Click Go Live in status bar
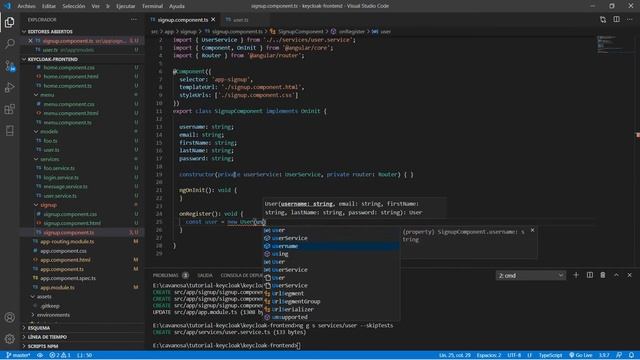This screenshot has height=360, width=640. coord(580,355)
